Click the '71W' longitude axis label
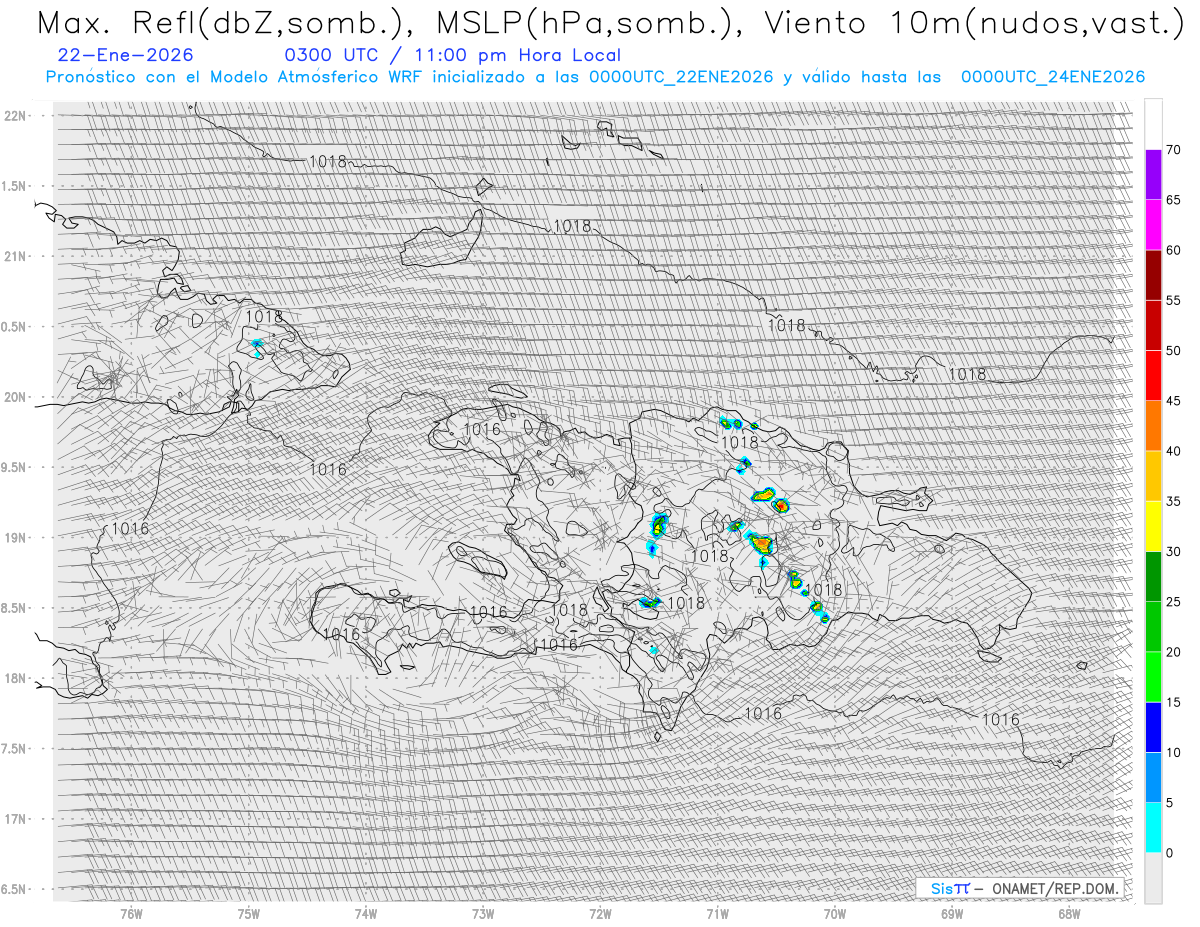Viewport: 1200px width, 927px height. tap(717, 913)
